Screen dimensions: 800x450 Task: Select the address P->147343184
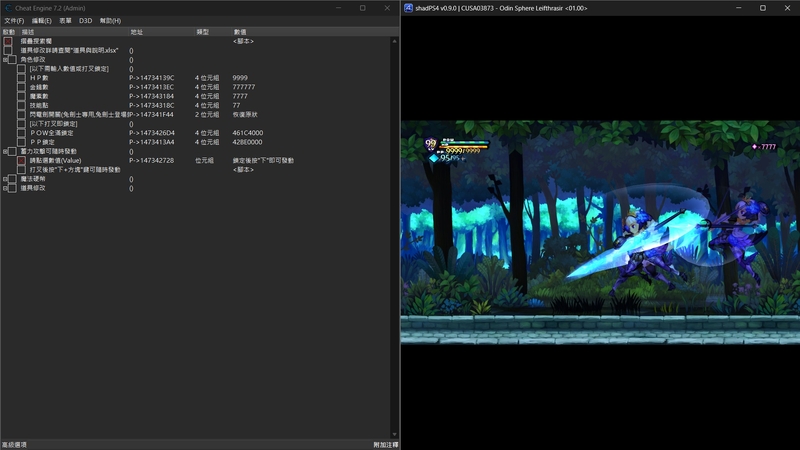[152, 96]
